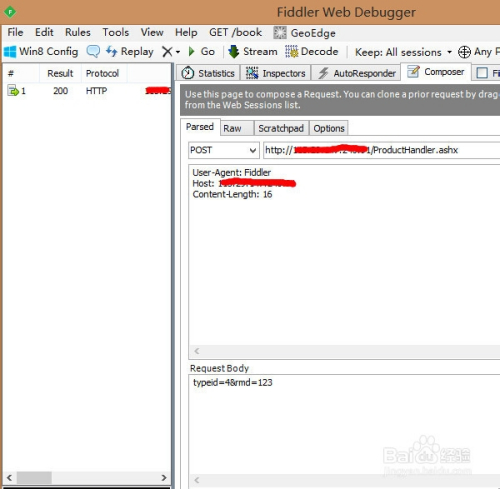The image size is (500, 489).
Task: Open the Help menu
Action: (x=186, y=32)
